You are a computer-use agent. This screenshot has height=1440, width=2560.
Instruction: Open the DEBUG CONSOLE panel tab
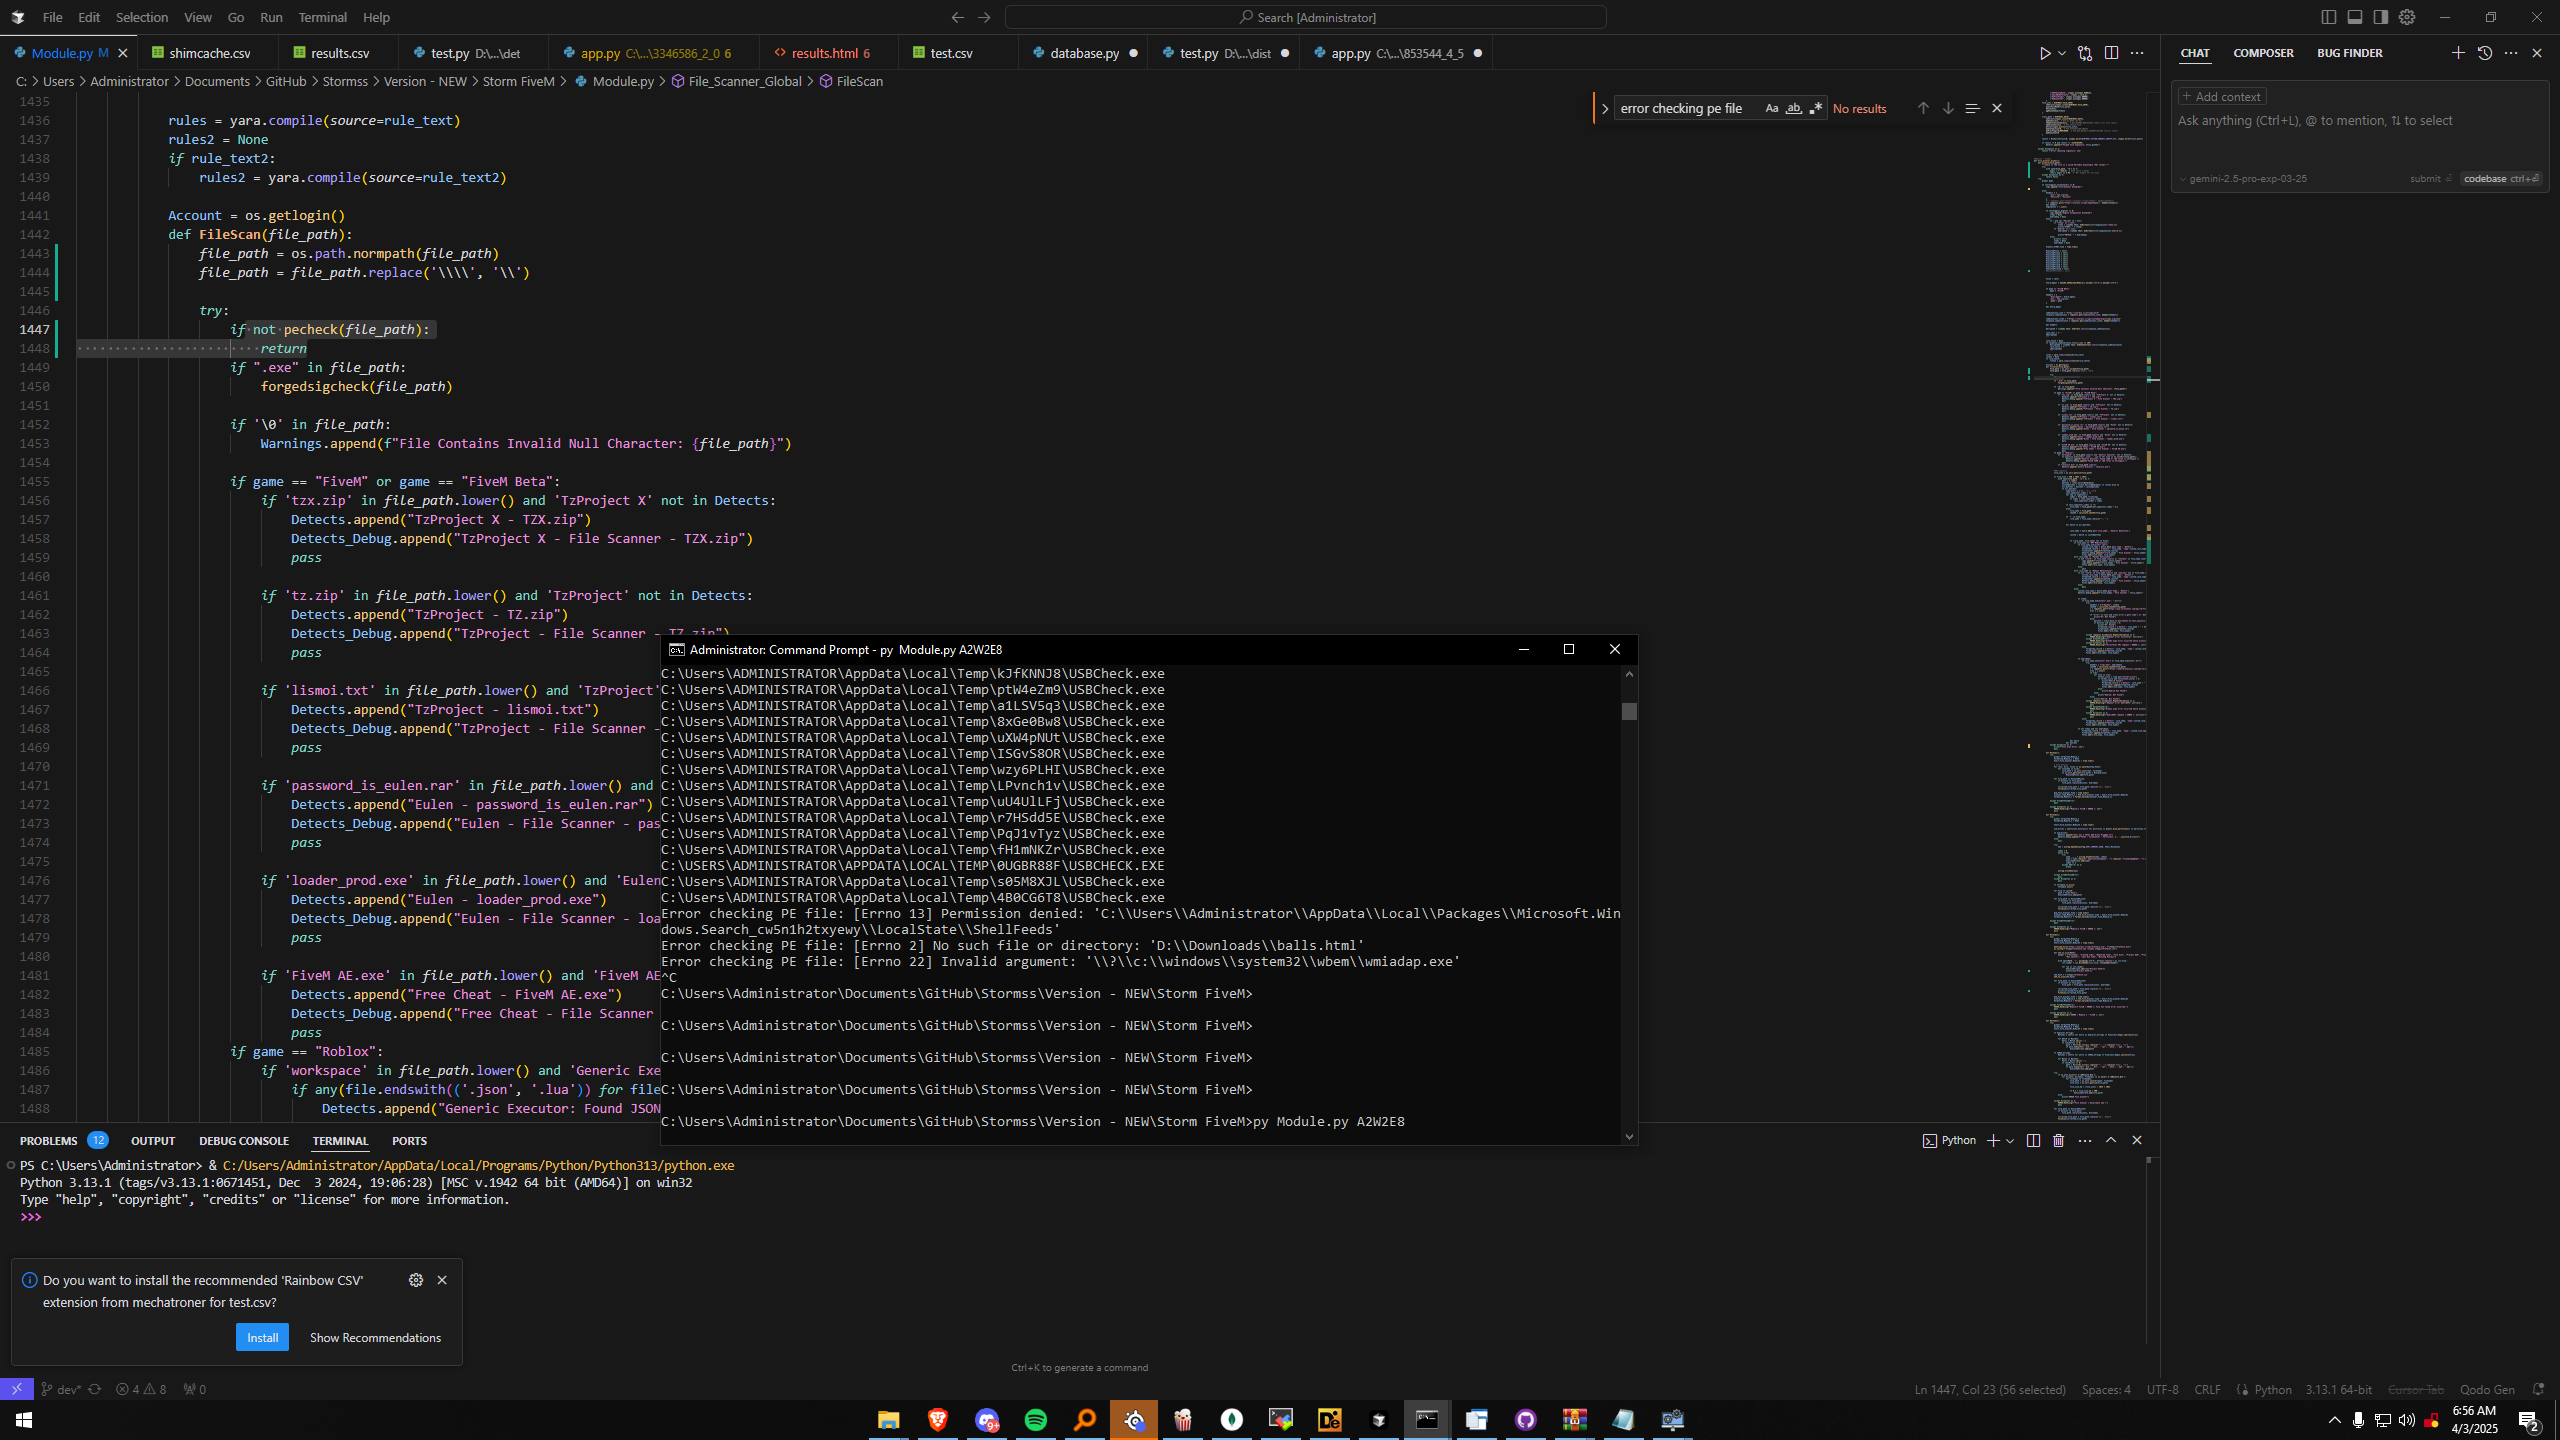point(243,1141)
